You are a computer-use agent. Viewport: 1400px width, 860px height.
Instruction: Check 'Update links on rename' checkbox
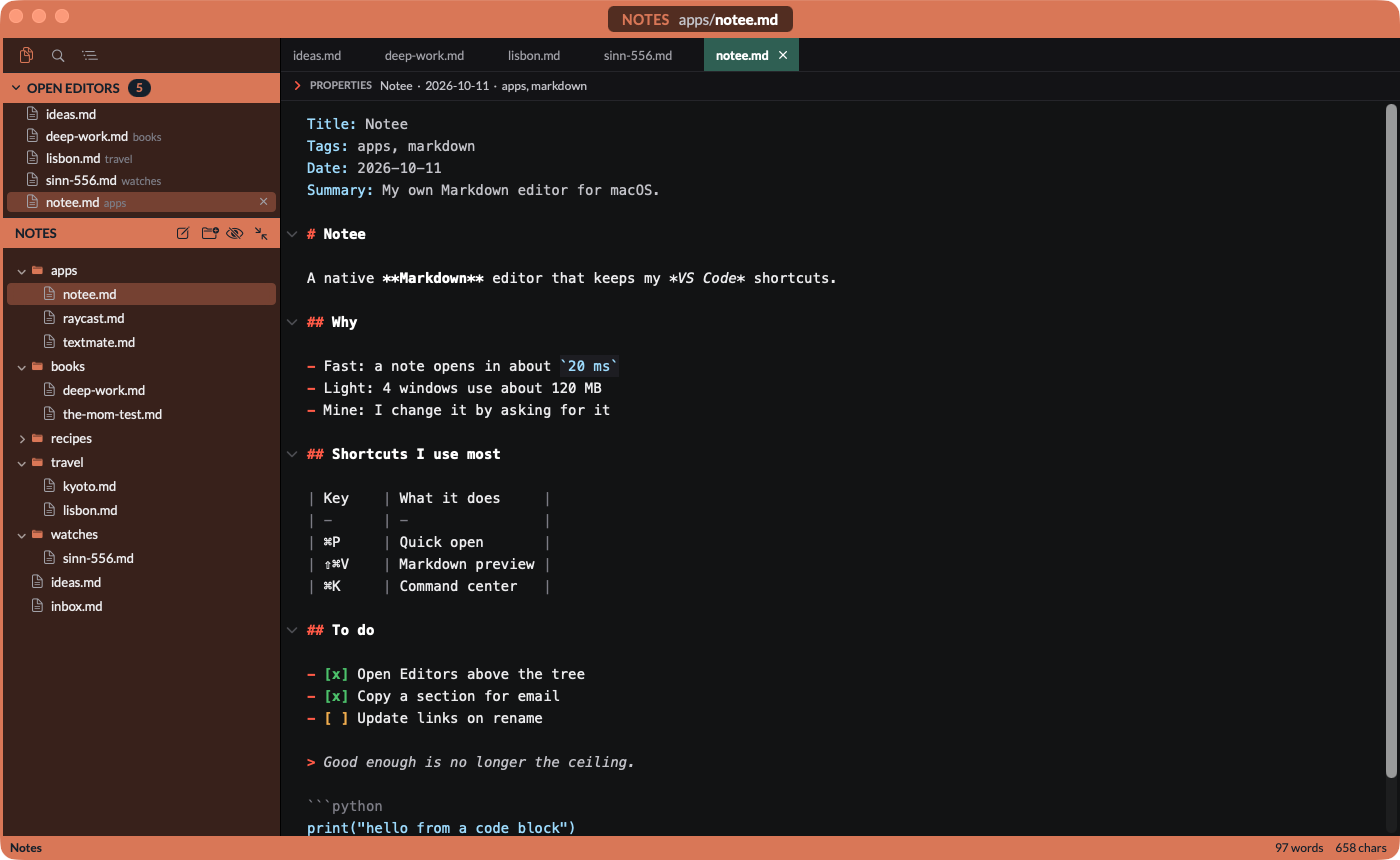[336, 718]
